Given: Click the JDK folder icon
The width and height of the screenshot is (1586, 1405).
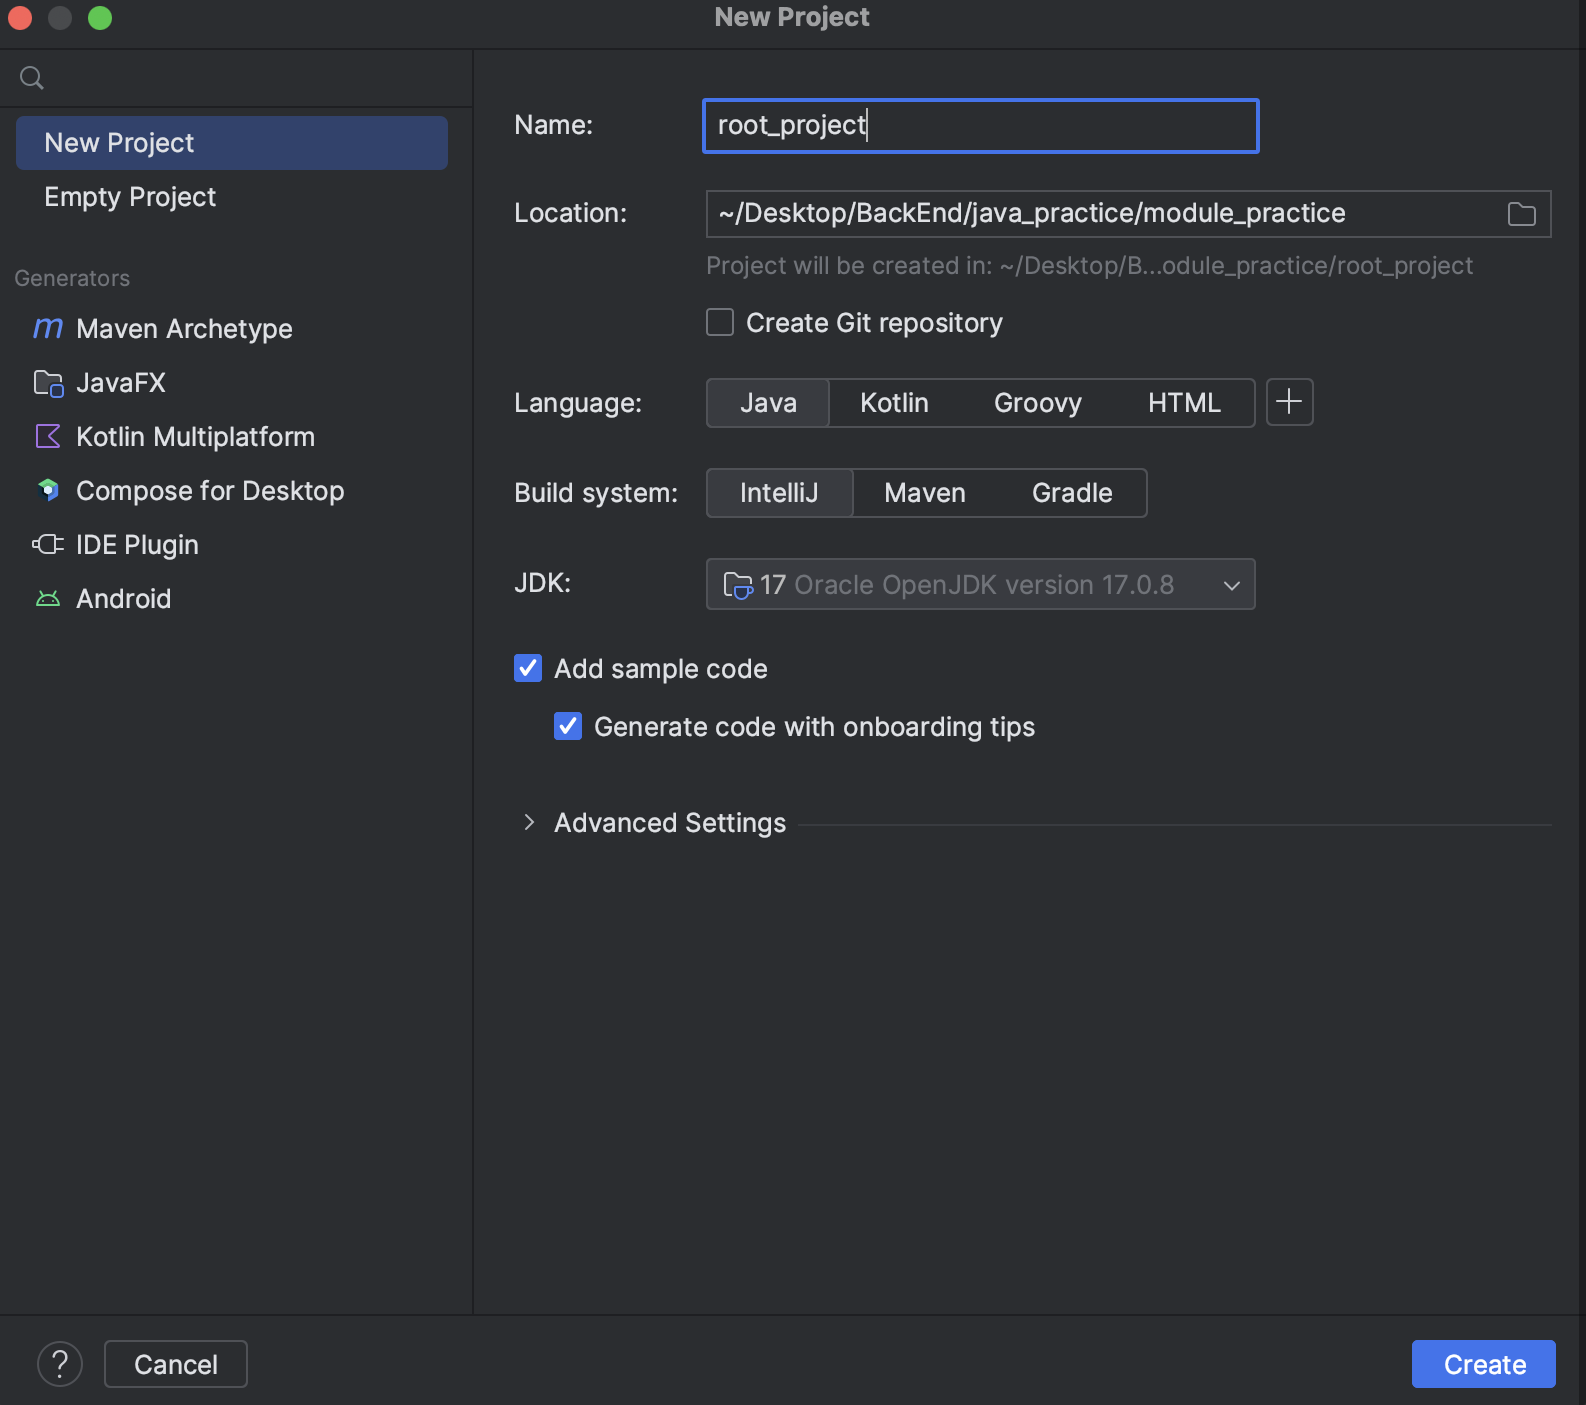Looking at the screenshot, I should click(x=738, y=585).
